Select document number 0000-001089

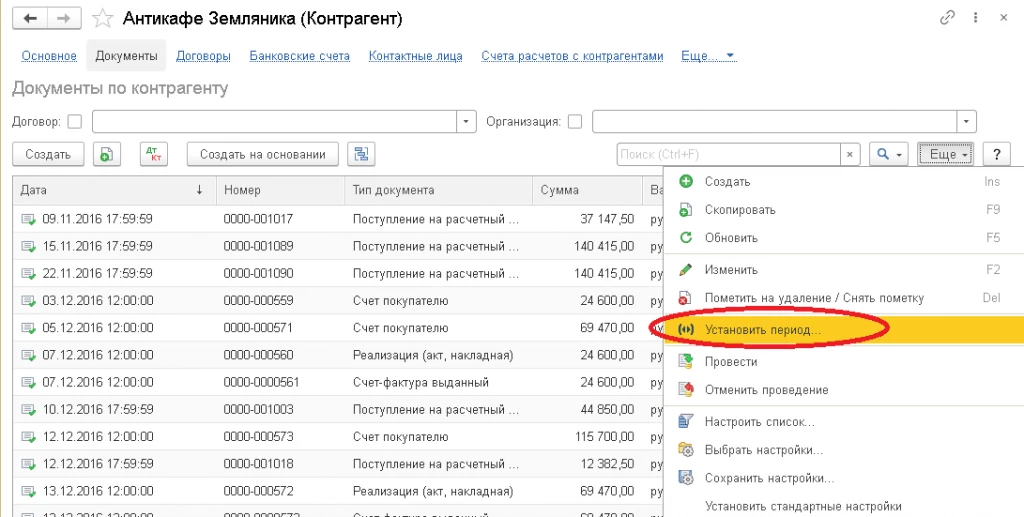click(x=259, y=247)
